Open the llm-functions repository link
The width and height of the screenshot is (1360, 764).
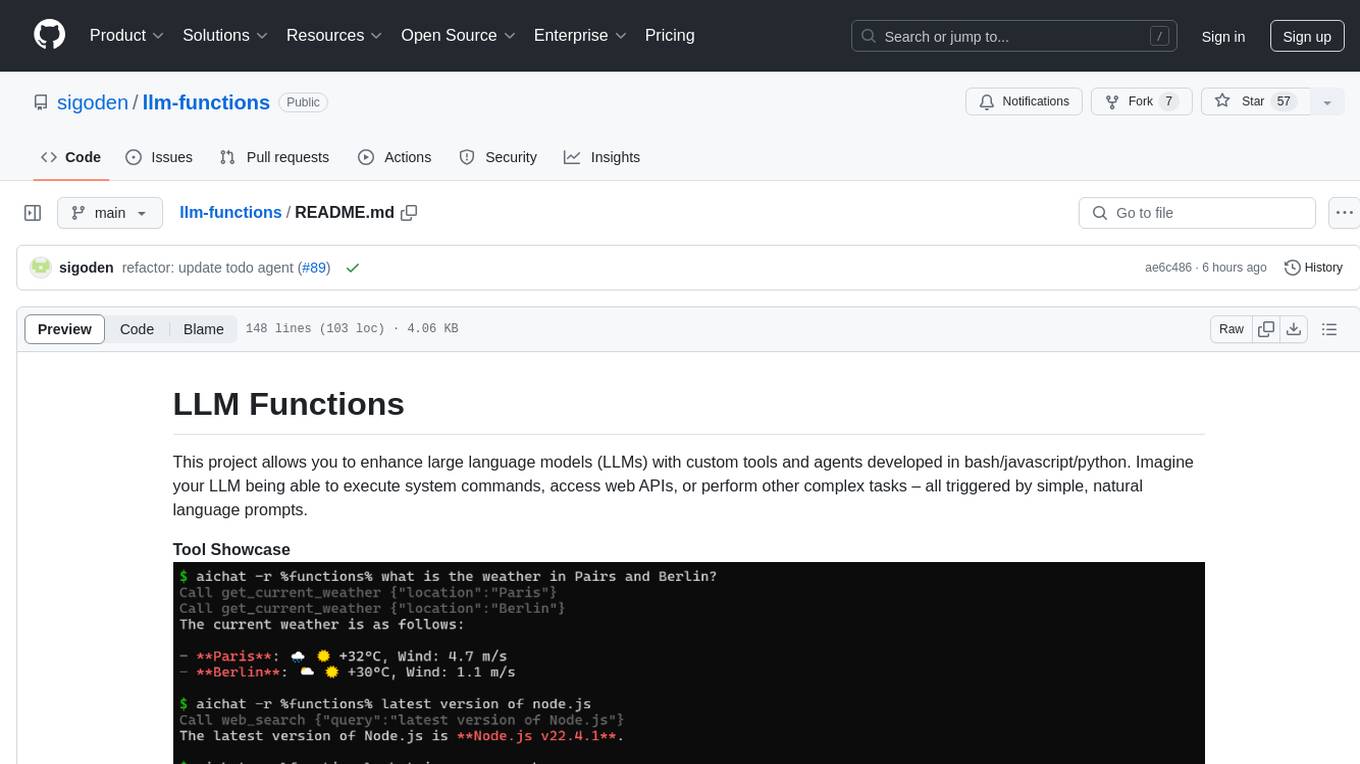tap(206, 102)
